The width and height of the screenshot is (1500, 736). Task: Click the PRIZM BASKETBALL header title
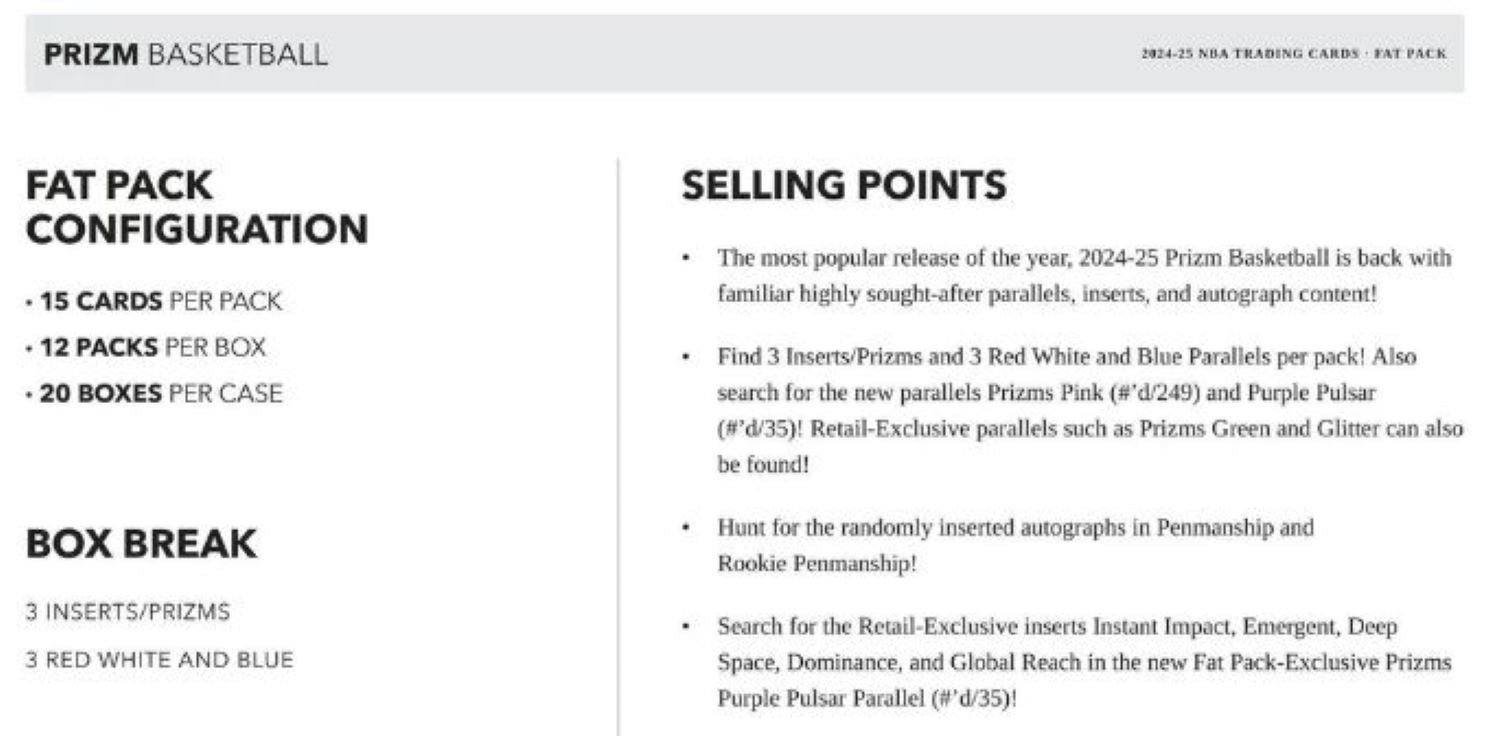click(186, 54)
